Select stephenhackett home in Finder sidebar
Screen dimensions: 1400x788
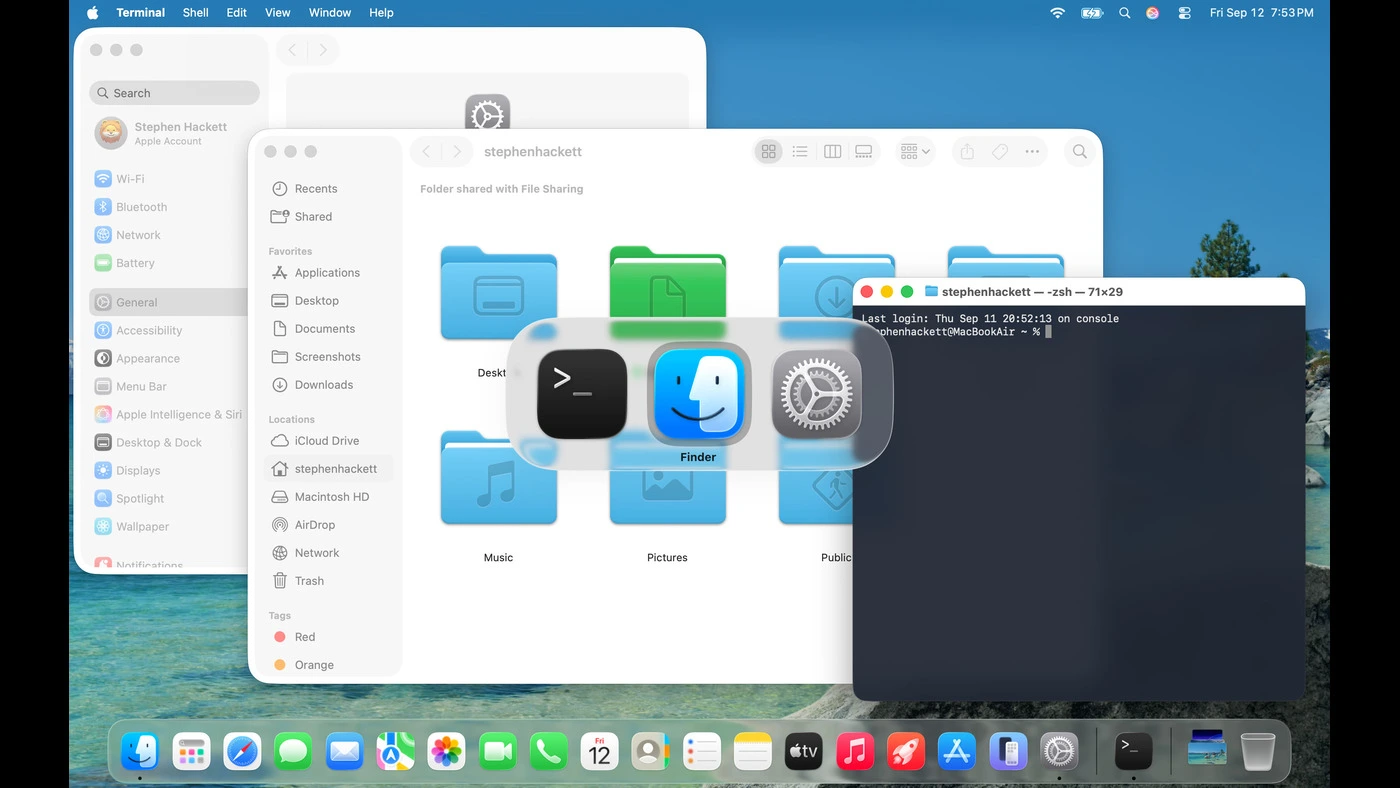click(328, 469)
